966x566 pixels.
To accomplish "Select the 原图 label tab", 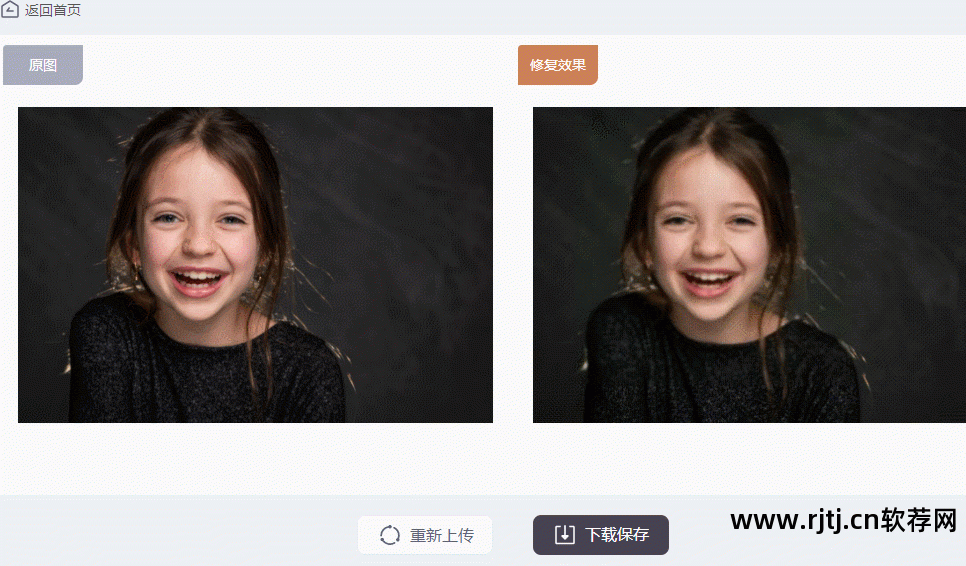I will (43, 65).
